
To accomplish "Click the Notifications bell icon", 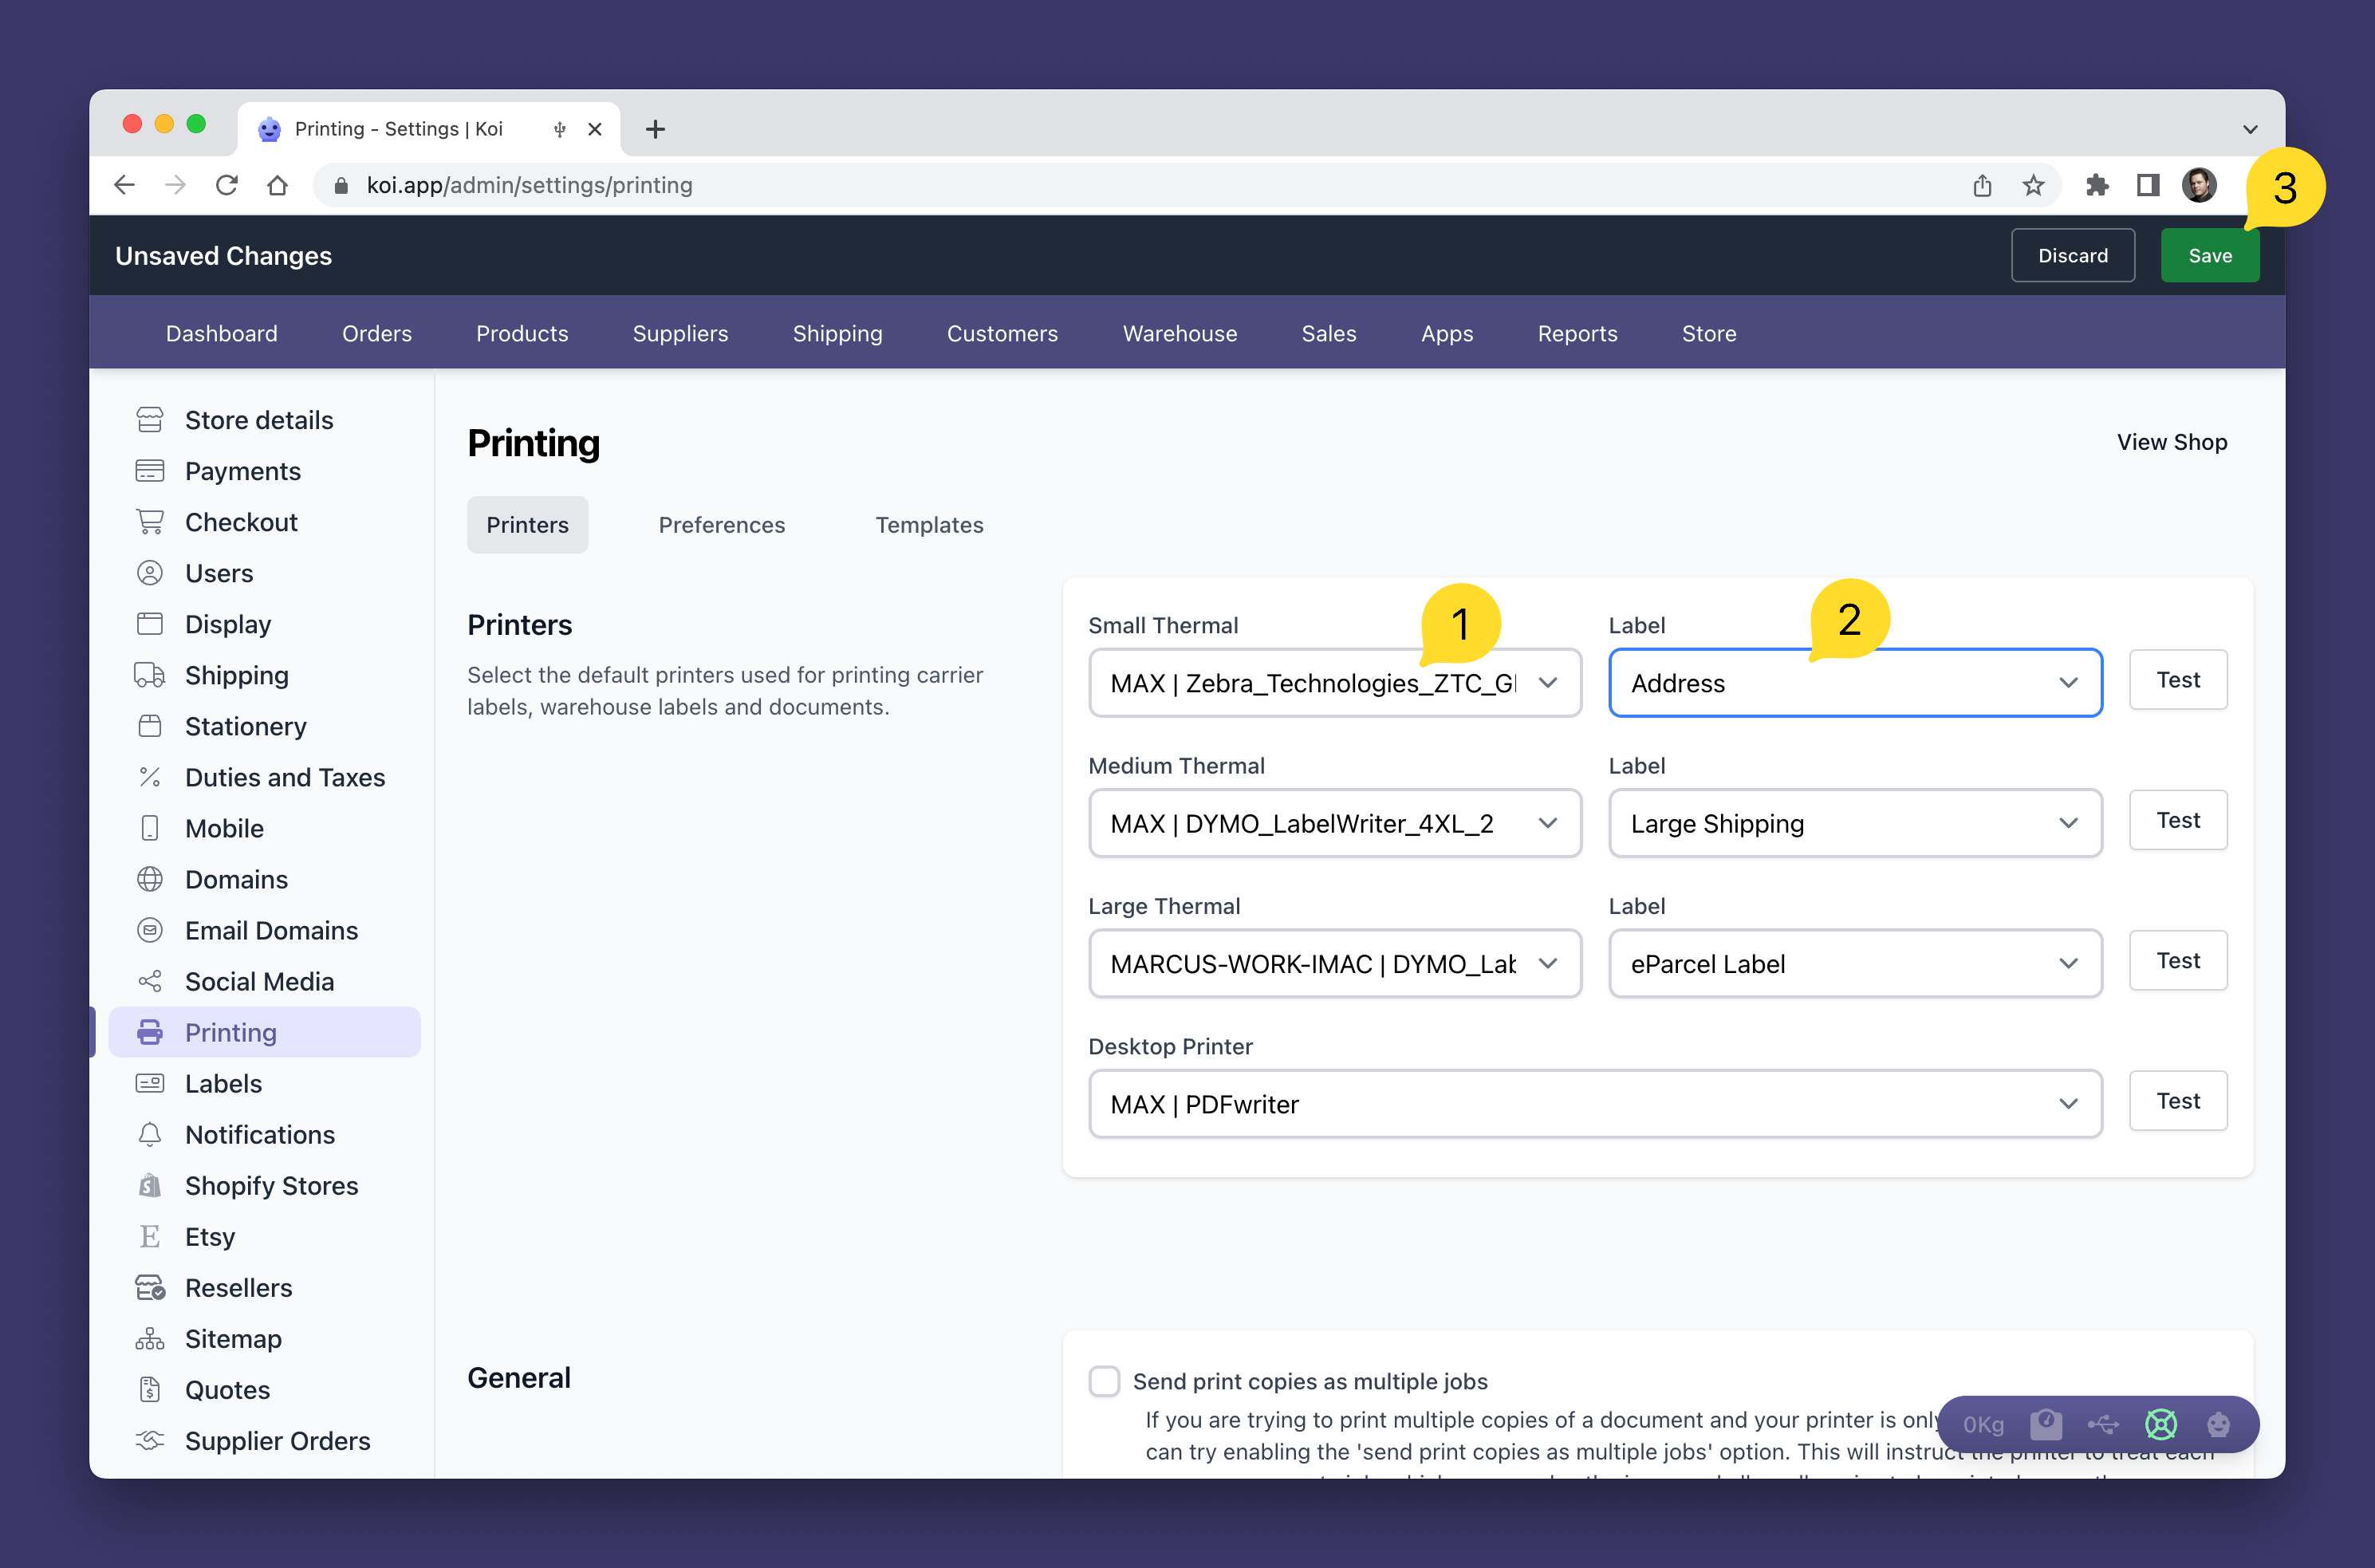I will tap(150, 1135).
